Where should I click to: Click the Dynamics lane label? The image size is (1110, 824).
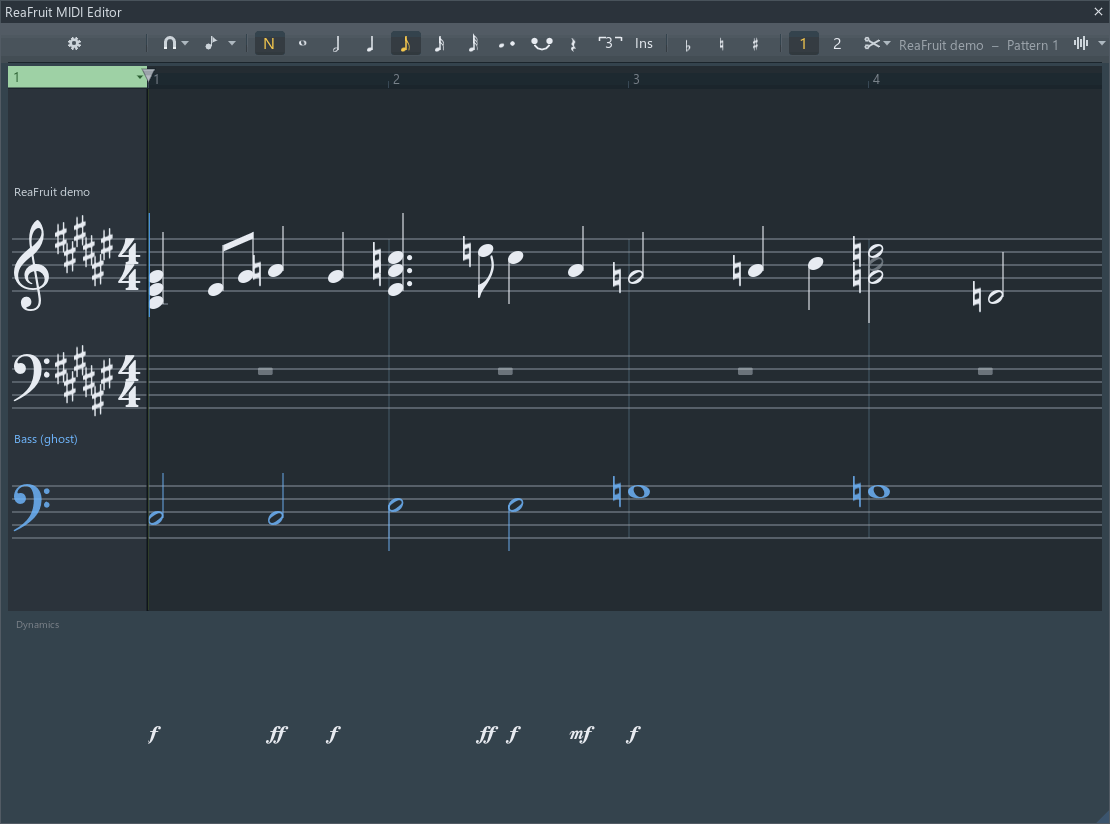(38, 624)
